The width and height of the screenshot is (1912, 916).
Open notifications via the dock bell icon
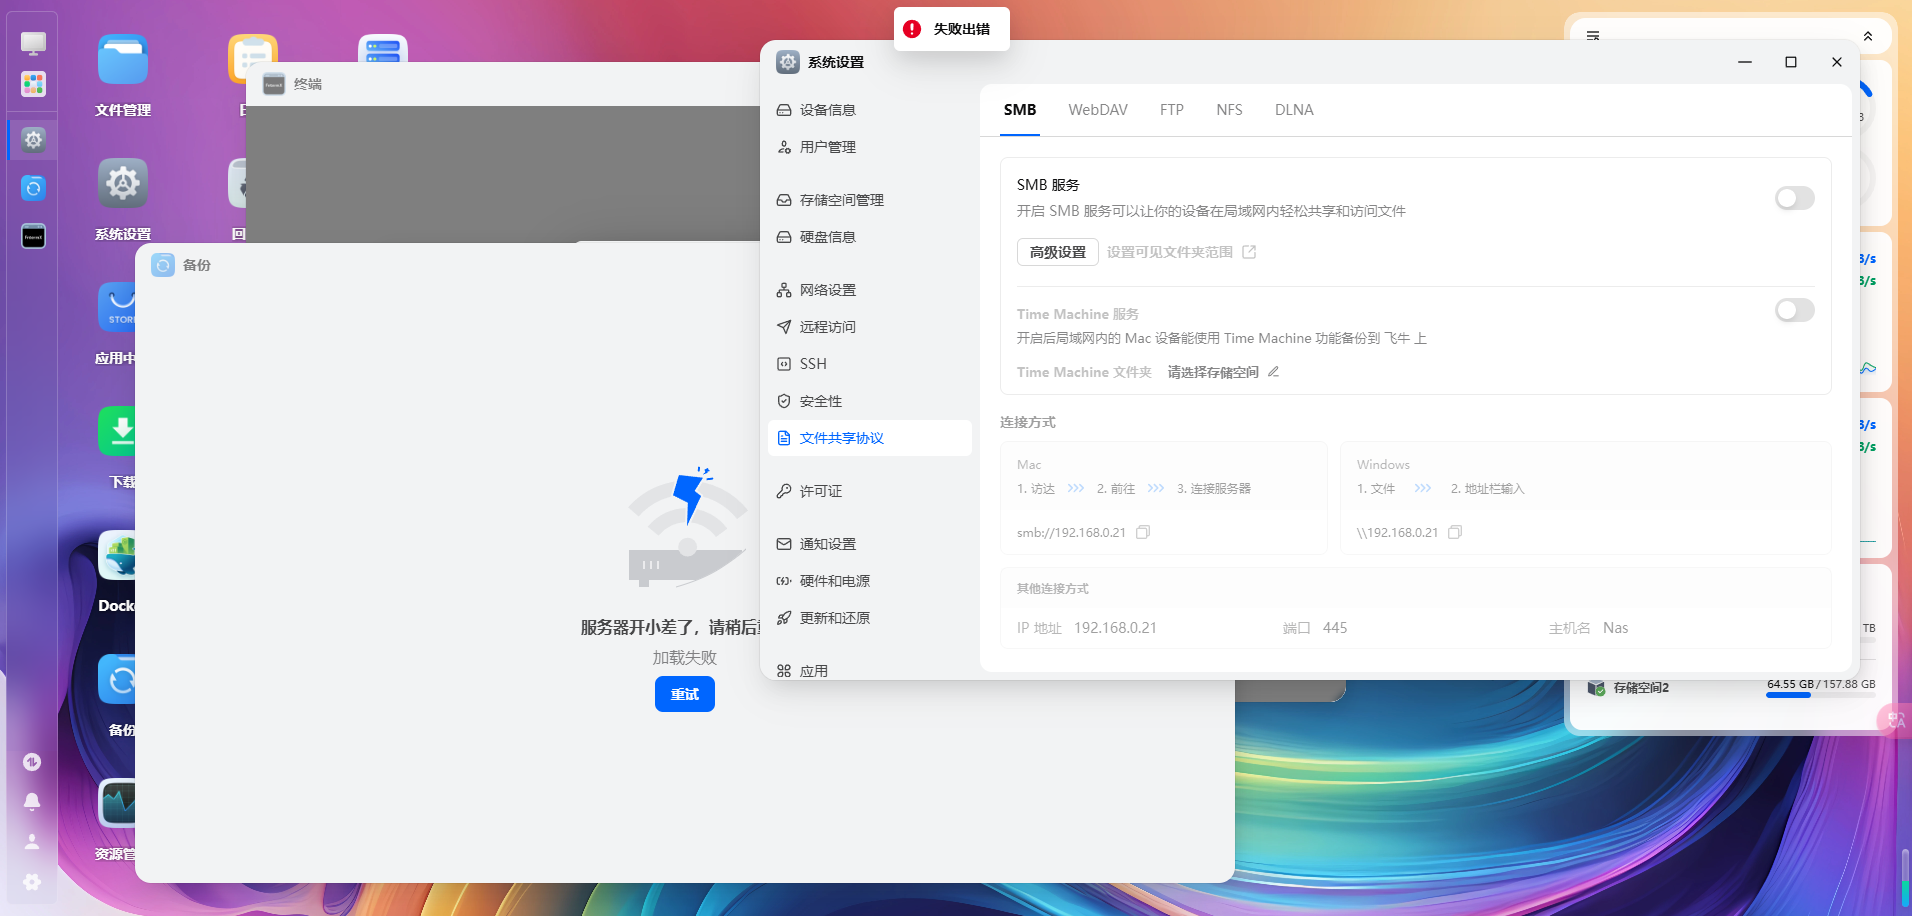click(32, 802)
